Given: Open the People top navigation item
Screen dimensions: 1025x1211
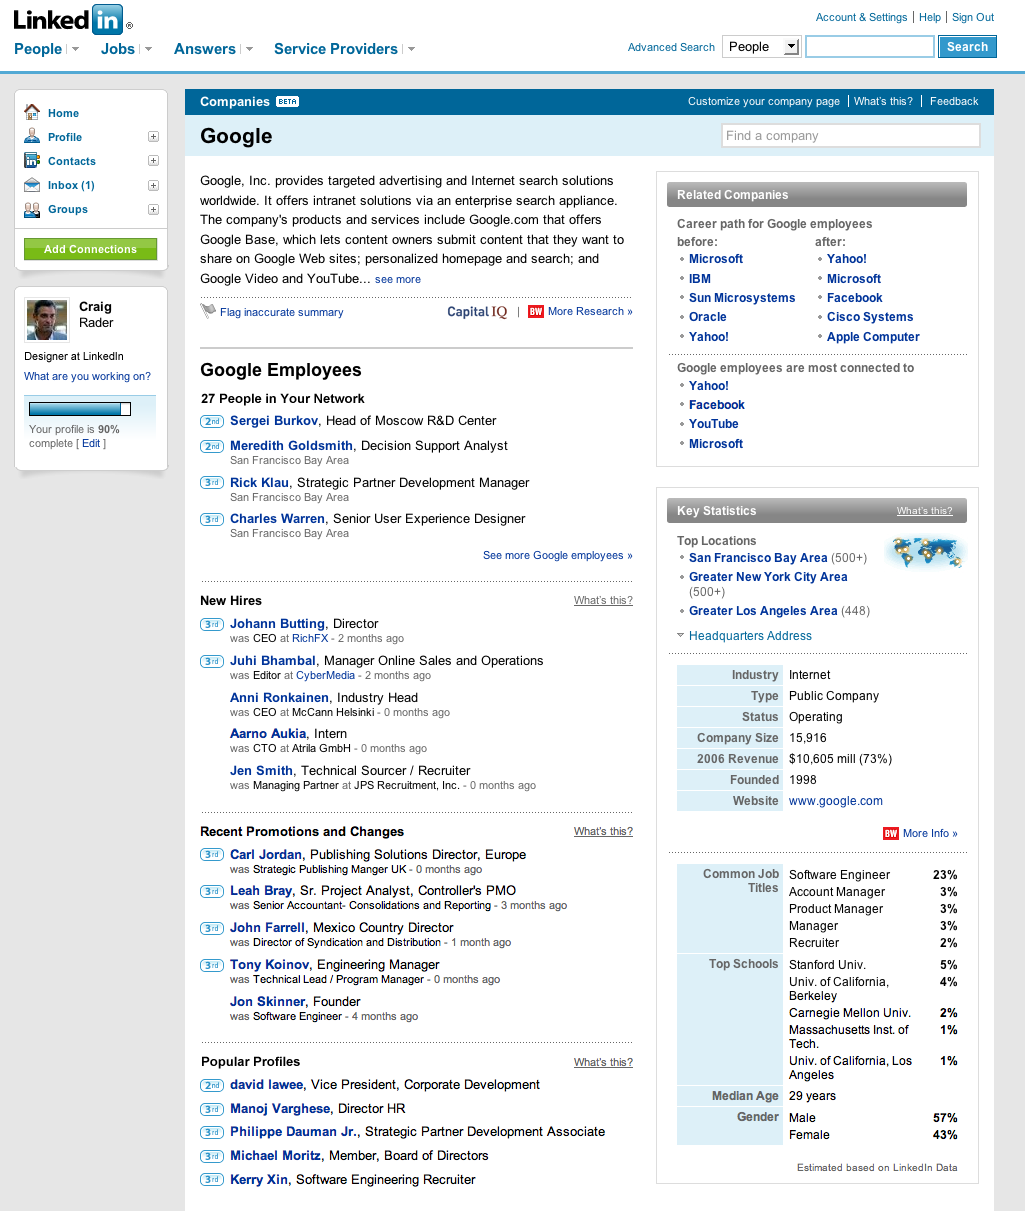Looking at the screenshot, I should click(38, 49).
